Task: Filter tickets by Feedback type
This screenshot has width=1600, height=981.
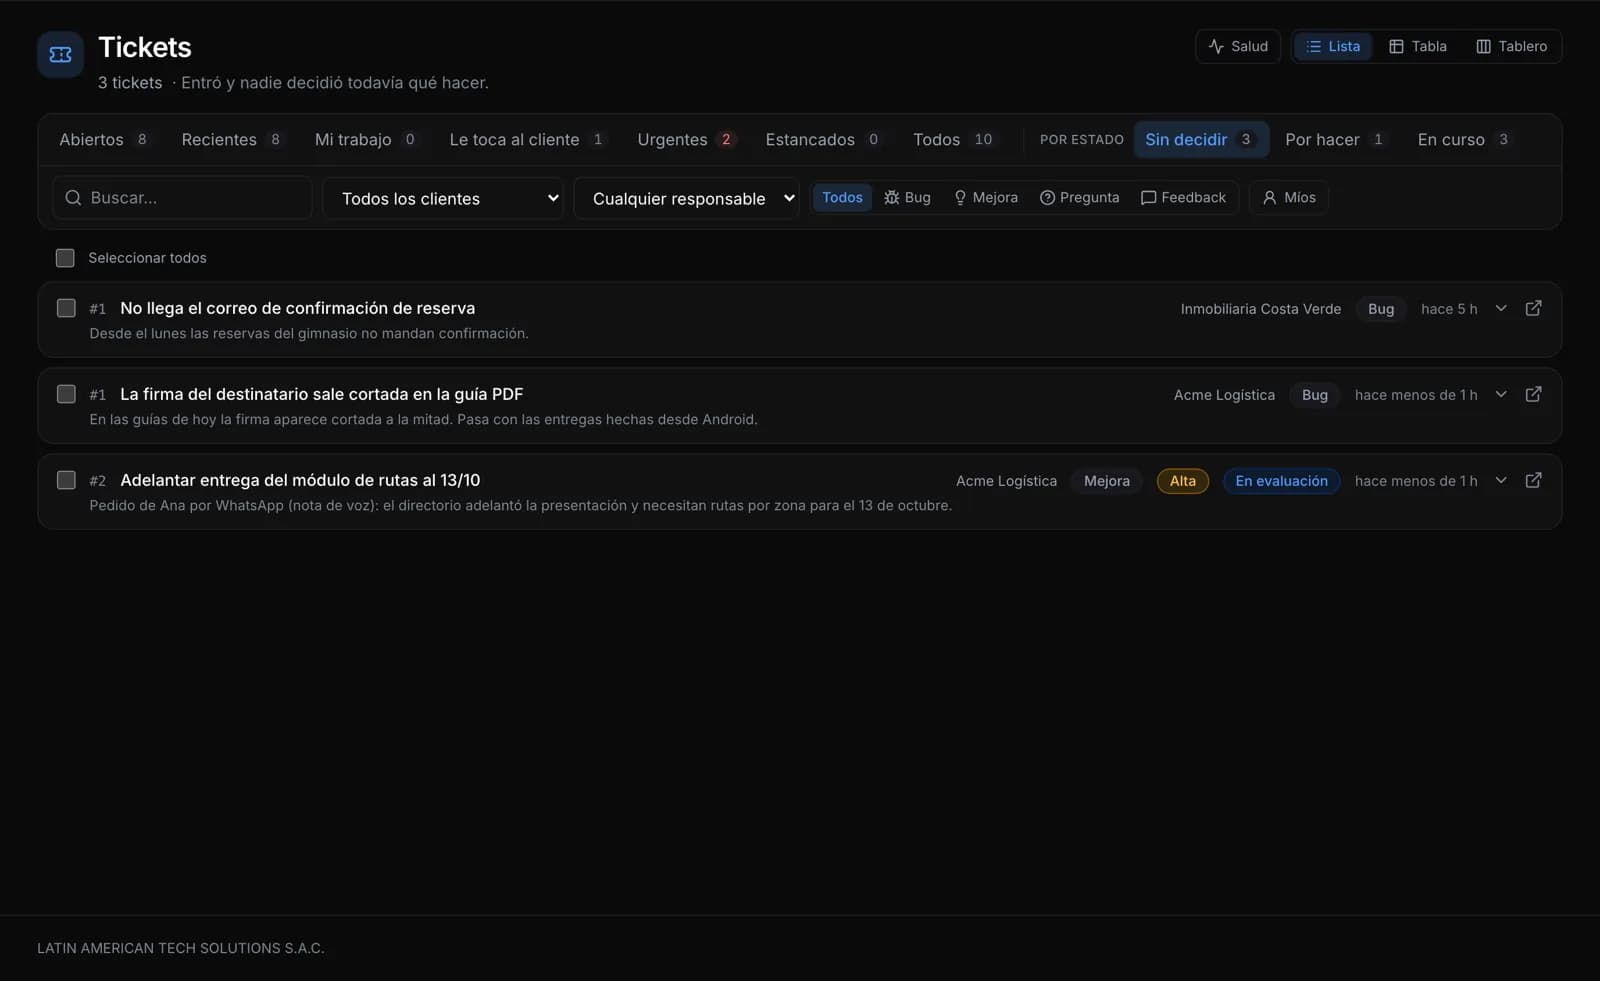Action: pos(1183,197)
